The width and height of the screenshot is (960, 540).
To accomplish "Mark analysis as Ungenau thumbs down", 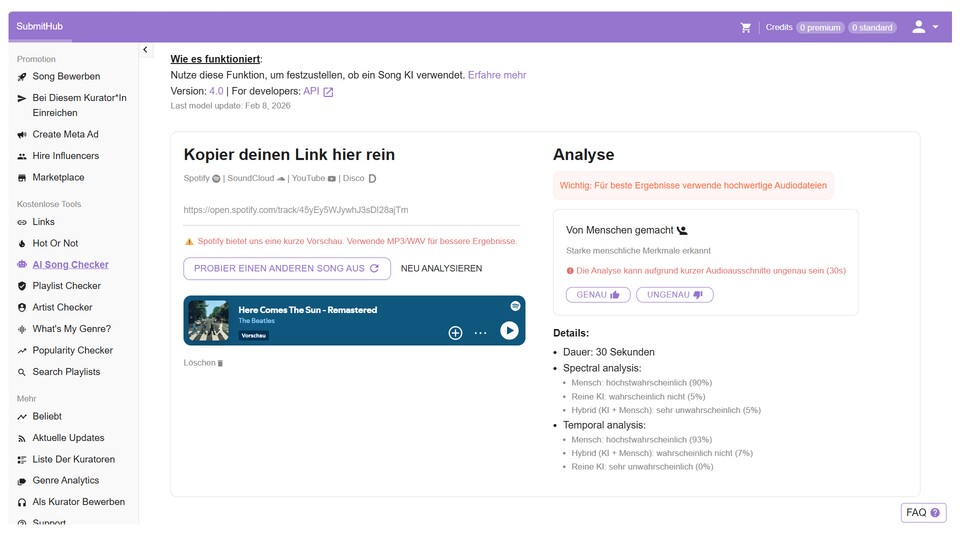I will pos(675,295).
